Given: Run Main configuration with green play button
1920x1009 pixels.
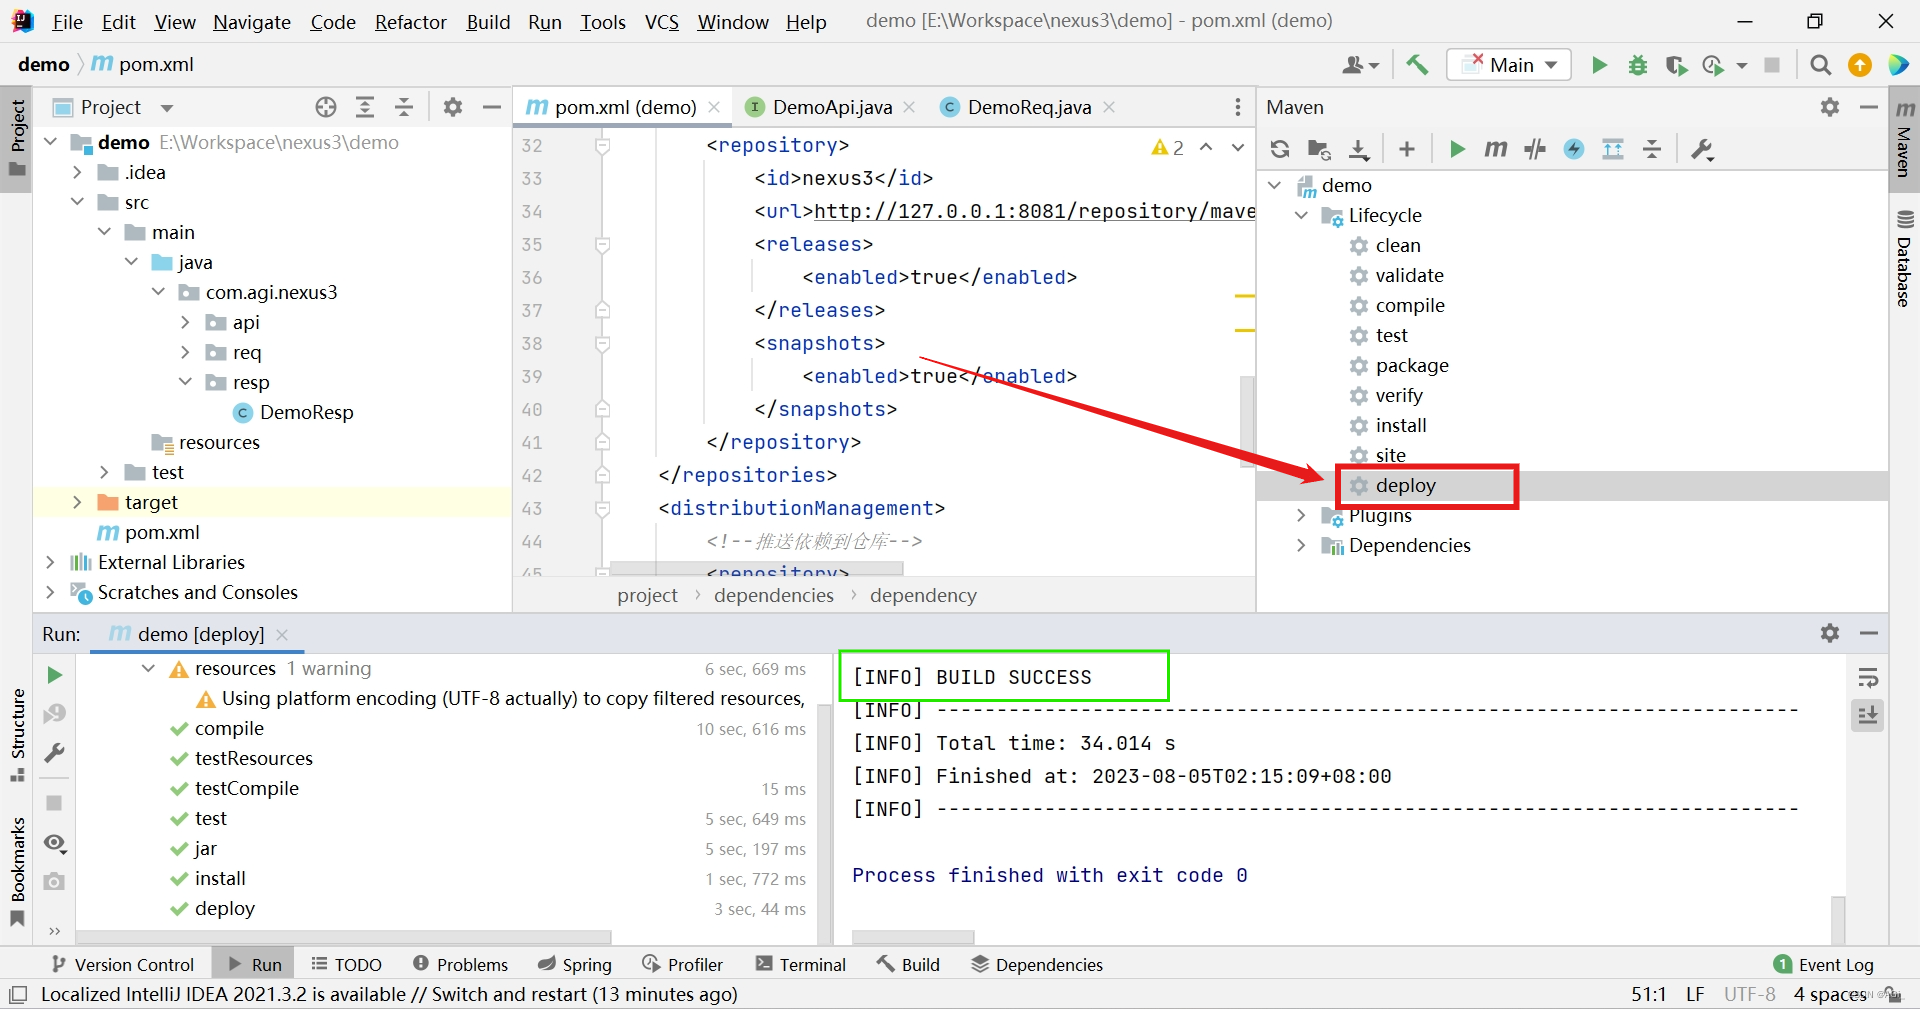Looking at the screenshot, I should pyautogui.click(x=1599, y=65).
